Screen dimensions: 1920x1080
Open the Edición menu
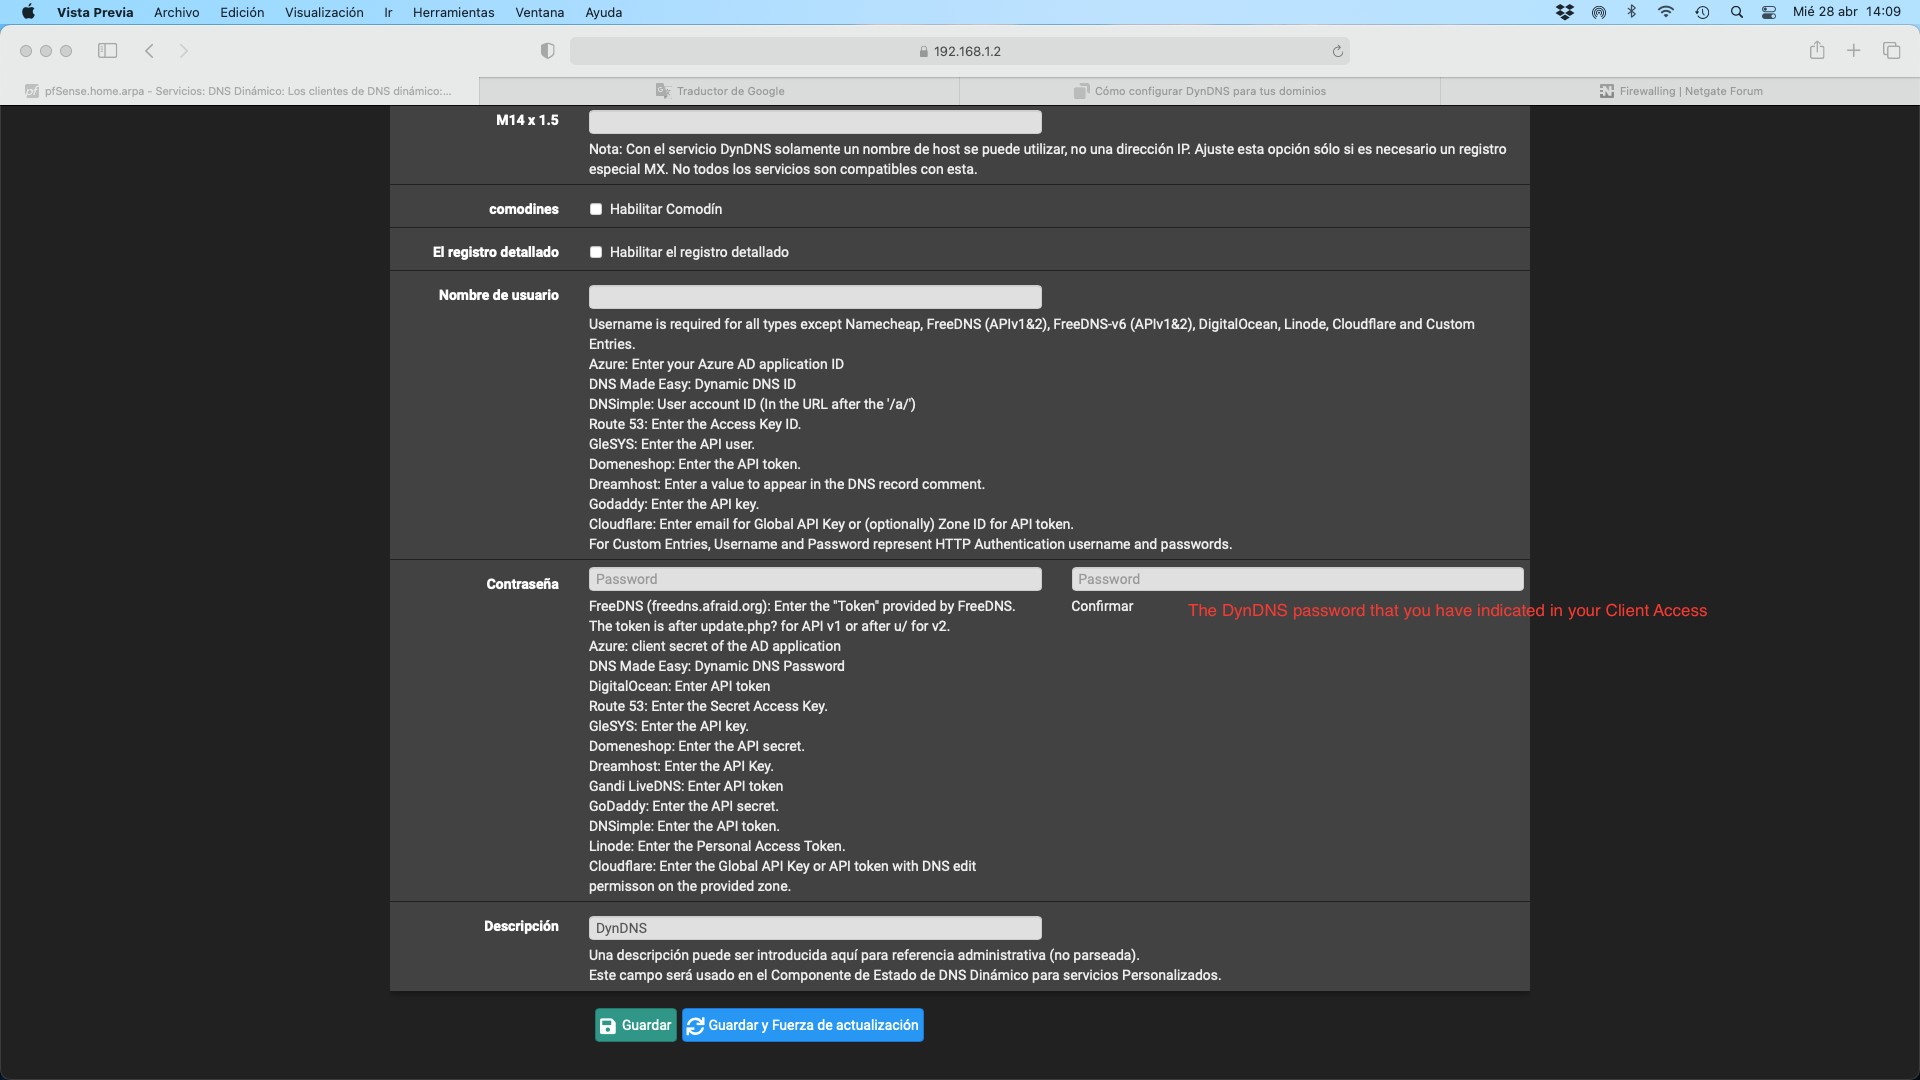[x=242, y=12]
